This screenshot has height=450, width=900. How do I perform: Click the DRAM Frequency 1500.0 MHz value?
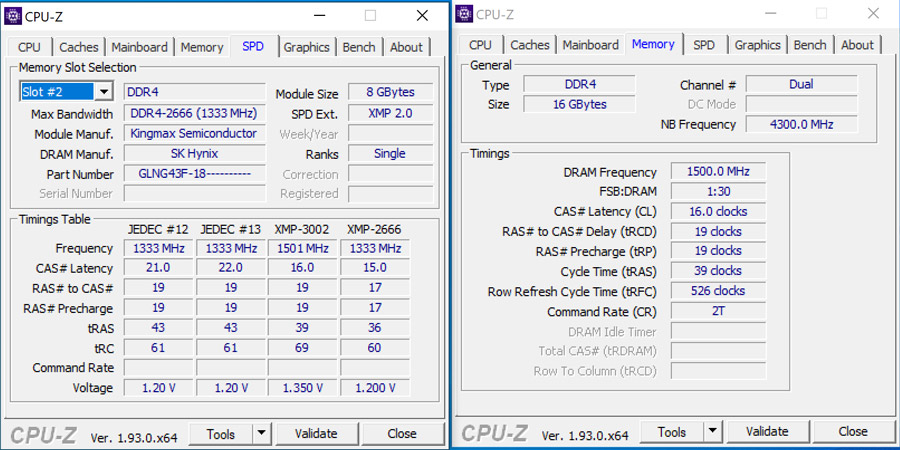pyautogui.click(x=718, y=171)
